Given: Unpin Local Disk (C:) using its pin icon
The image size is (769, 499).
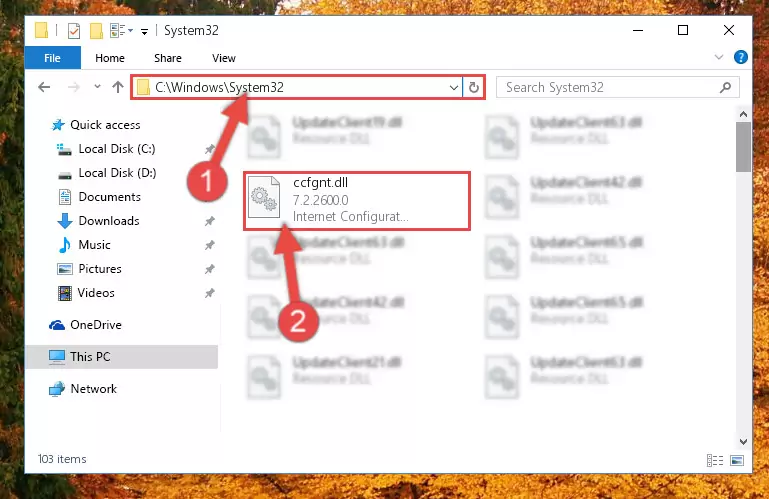Looking at the screenshot, I should coord(209,149).
